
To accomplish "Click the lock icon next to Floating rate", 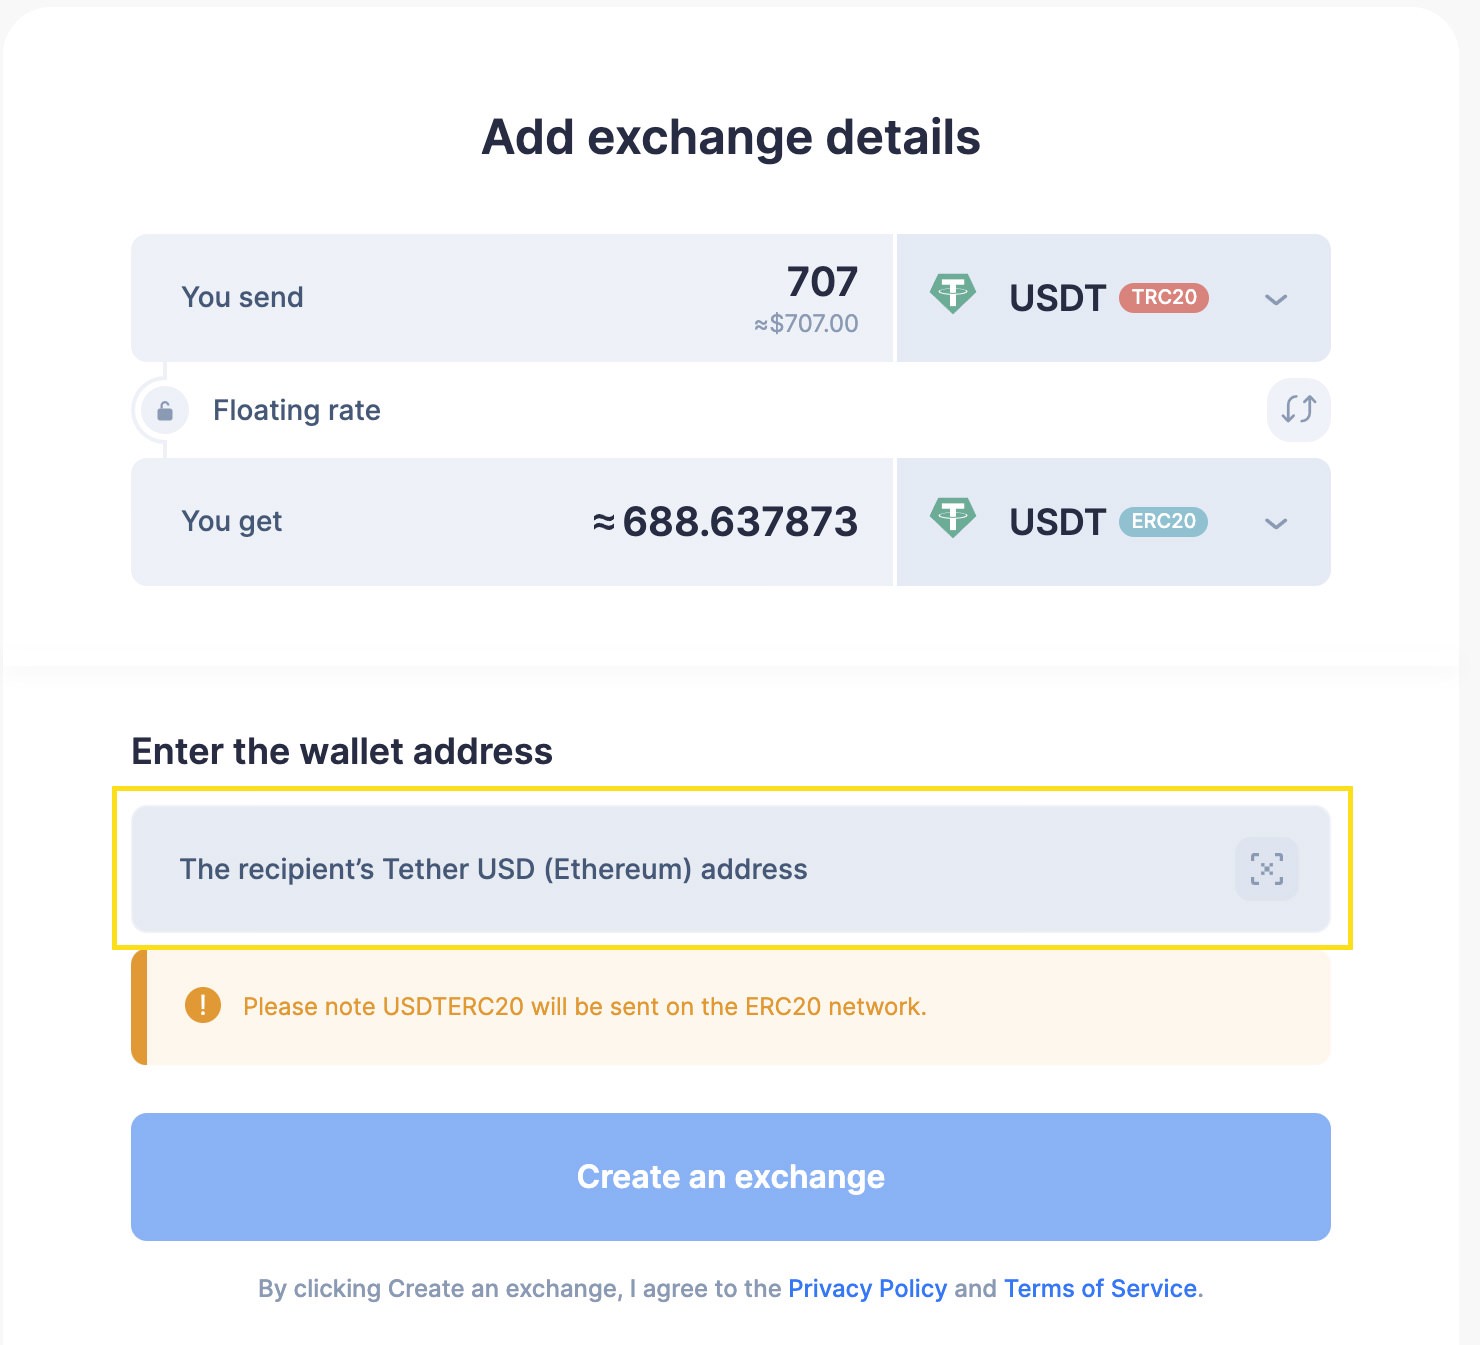I will (x=164, y=410).
